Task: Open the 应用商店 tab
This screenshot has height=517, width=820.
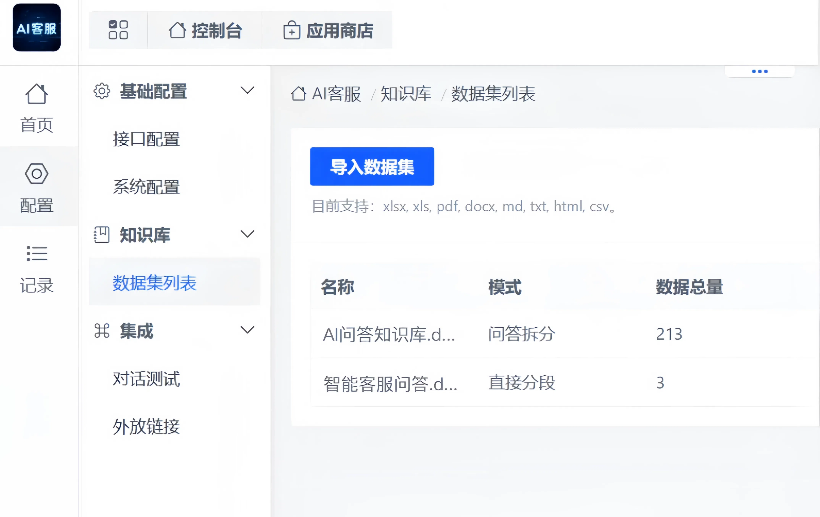Action: (328, 31)
